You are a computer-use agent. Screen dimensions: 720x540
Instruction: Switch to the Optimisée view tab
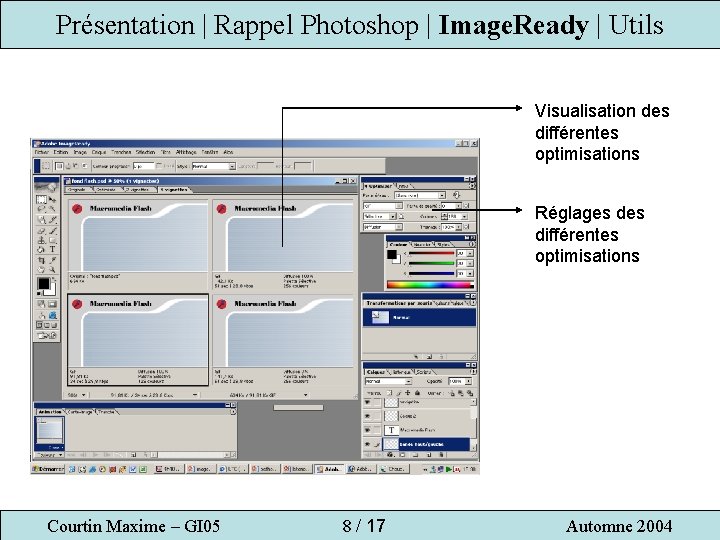(107, 190)
